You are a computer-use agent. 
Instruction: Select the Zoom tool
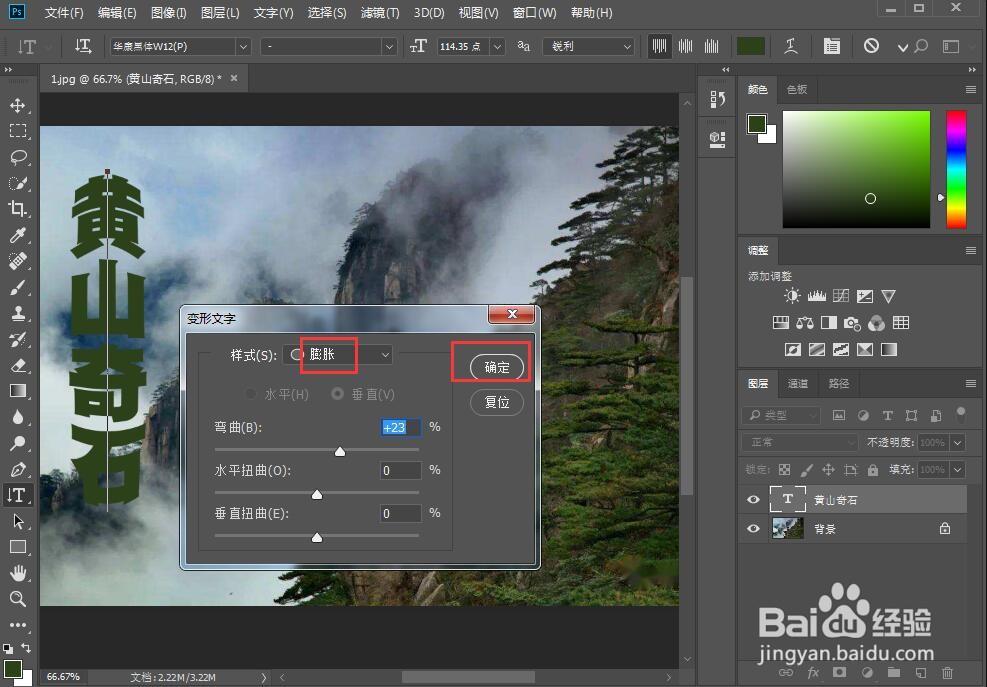[18, 599]
